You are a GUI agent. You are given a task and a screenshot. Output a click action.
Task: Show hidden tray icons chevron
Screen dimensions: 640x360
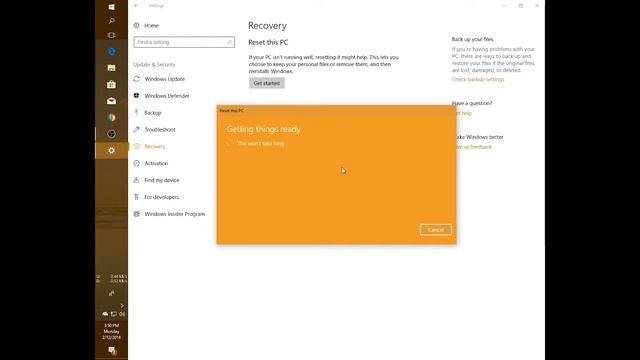[122, 305]
